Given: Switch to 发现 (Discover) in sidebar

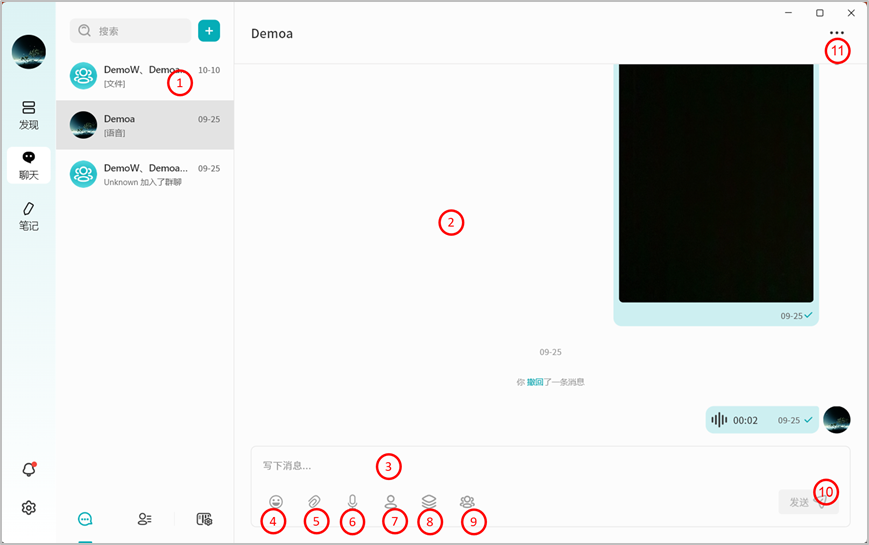Looking at the screenshot, I should pyautogui.click(x=29, y=114).
